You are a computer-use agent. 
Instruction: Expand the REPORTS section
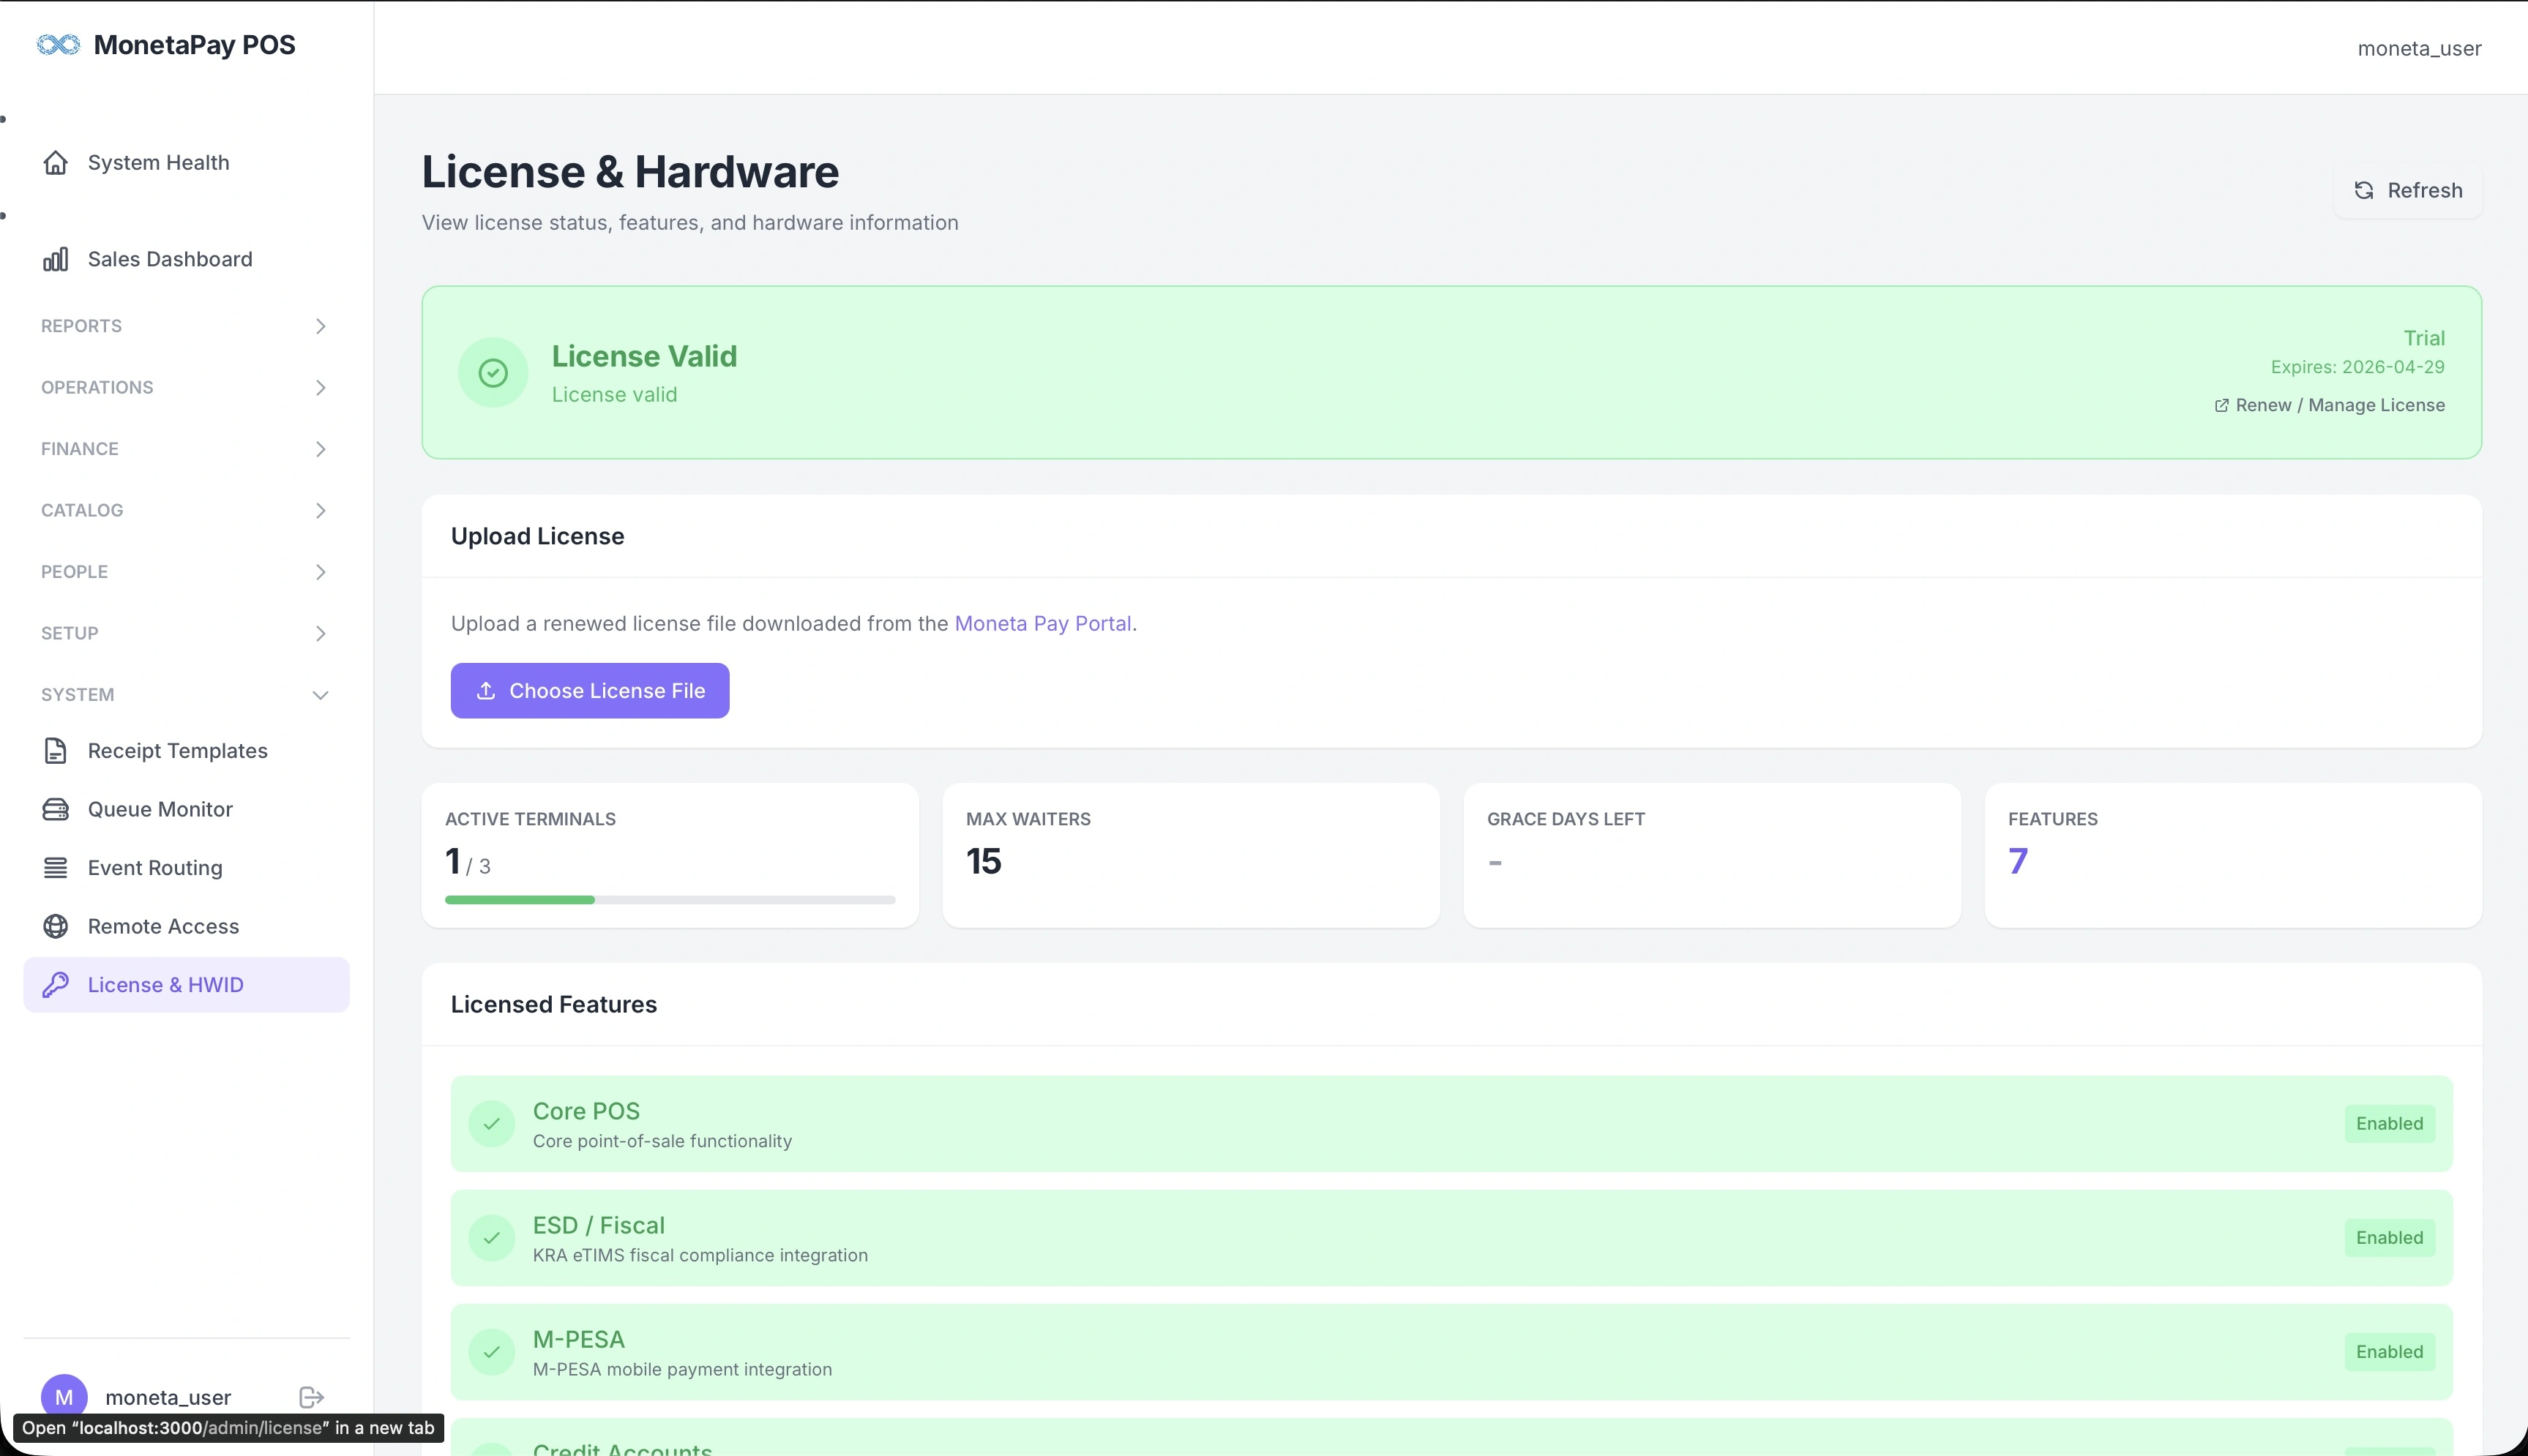point(186,326)
